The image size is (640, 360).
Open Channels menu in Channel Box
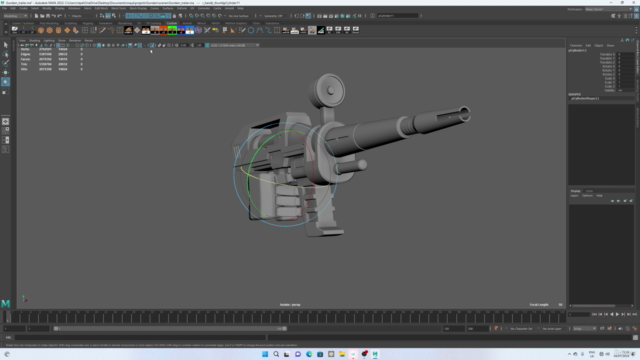tap(576, 45)
